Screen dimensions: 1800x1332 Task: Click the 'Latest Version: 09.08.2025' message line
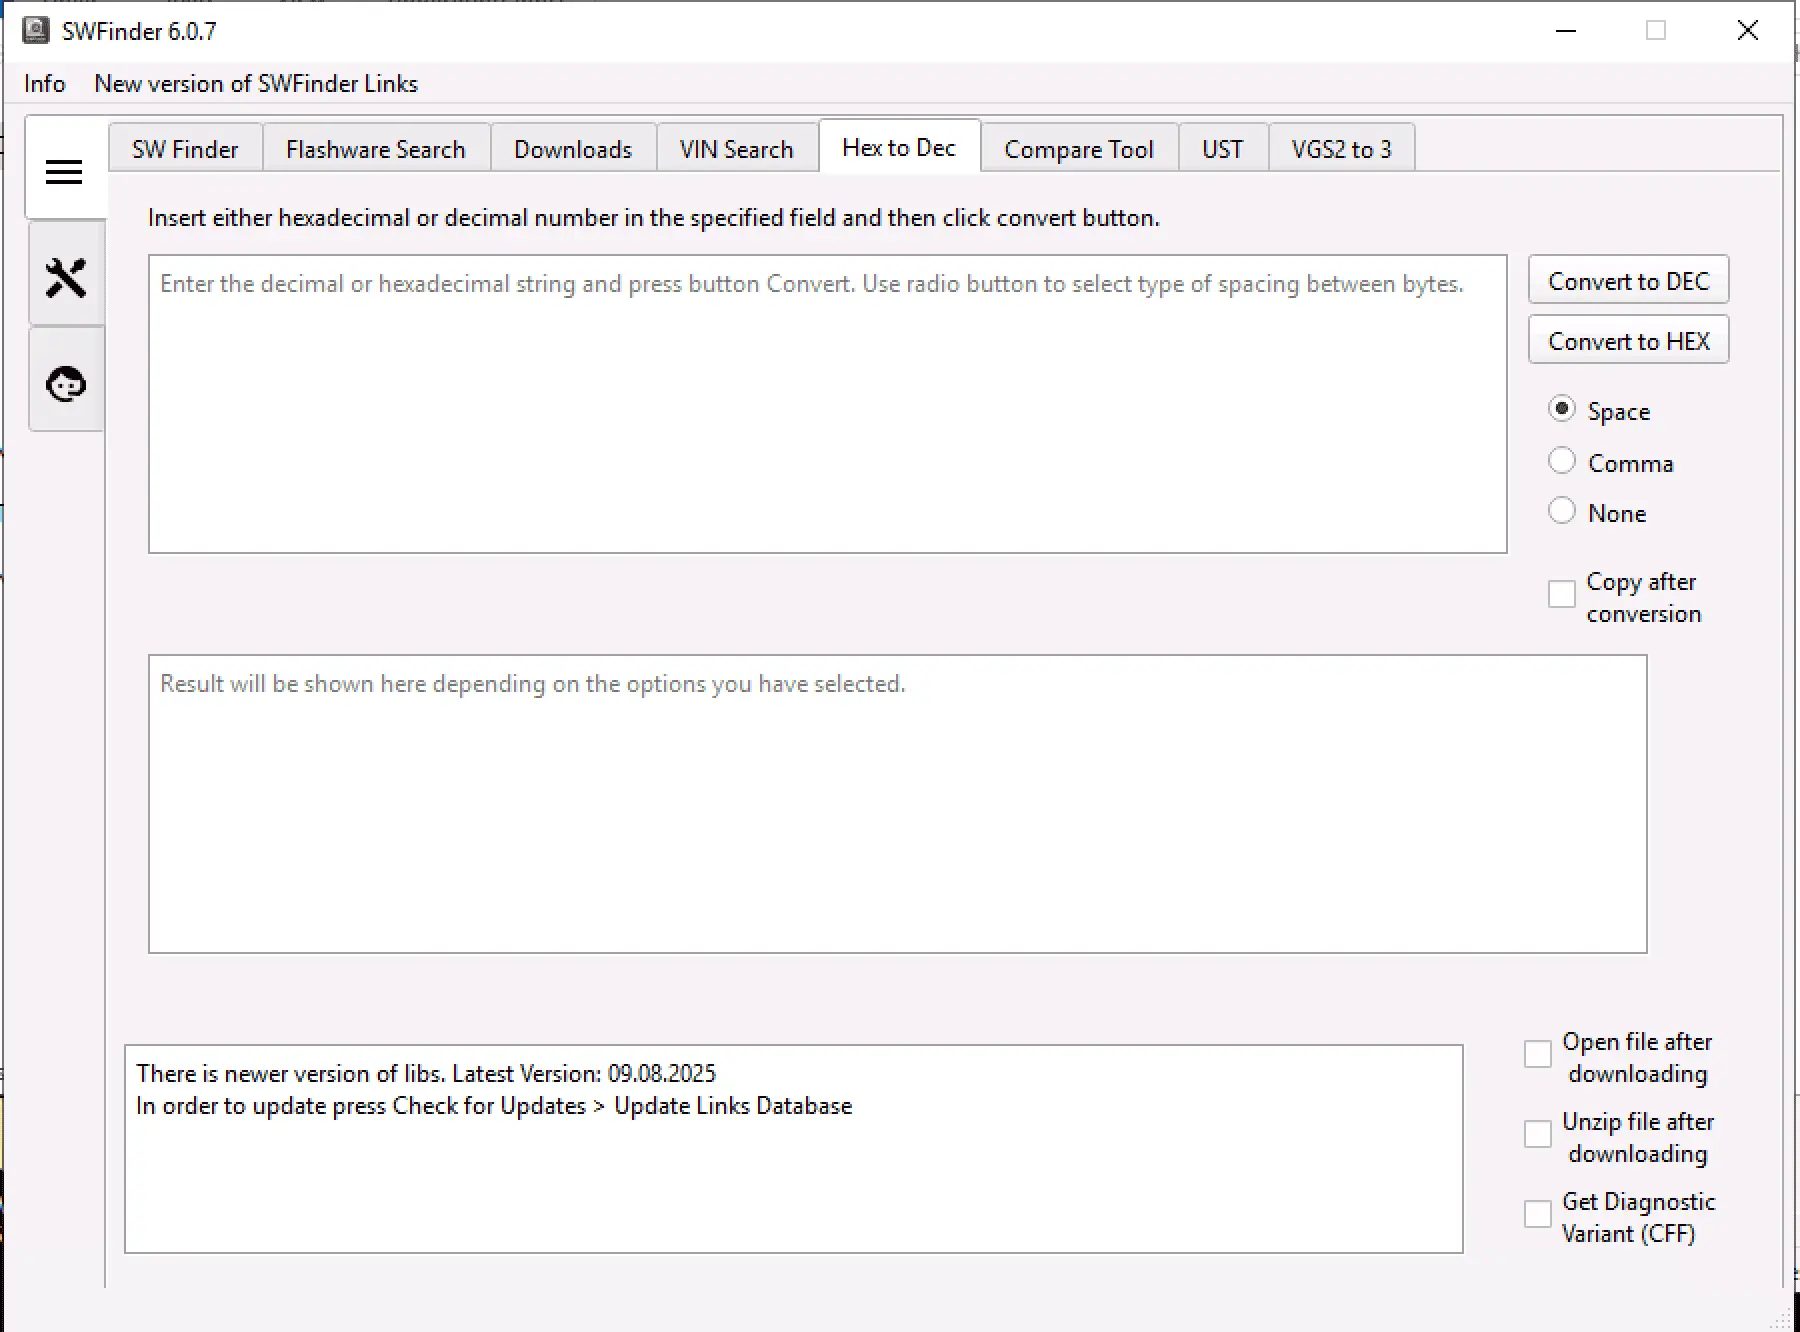pyautogui.click(x=426, y=1074)
